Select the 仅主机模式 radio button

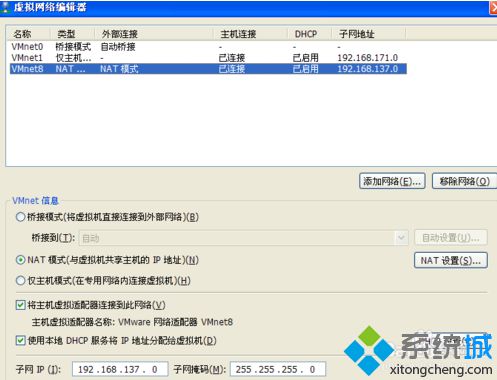click(20, 281)
